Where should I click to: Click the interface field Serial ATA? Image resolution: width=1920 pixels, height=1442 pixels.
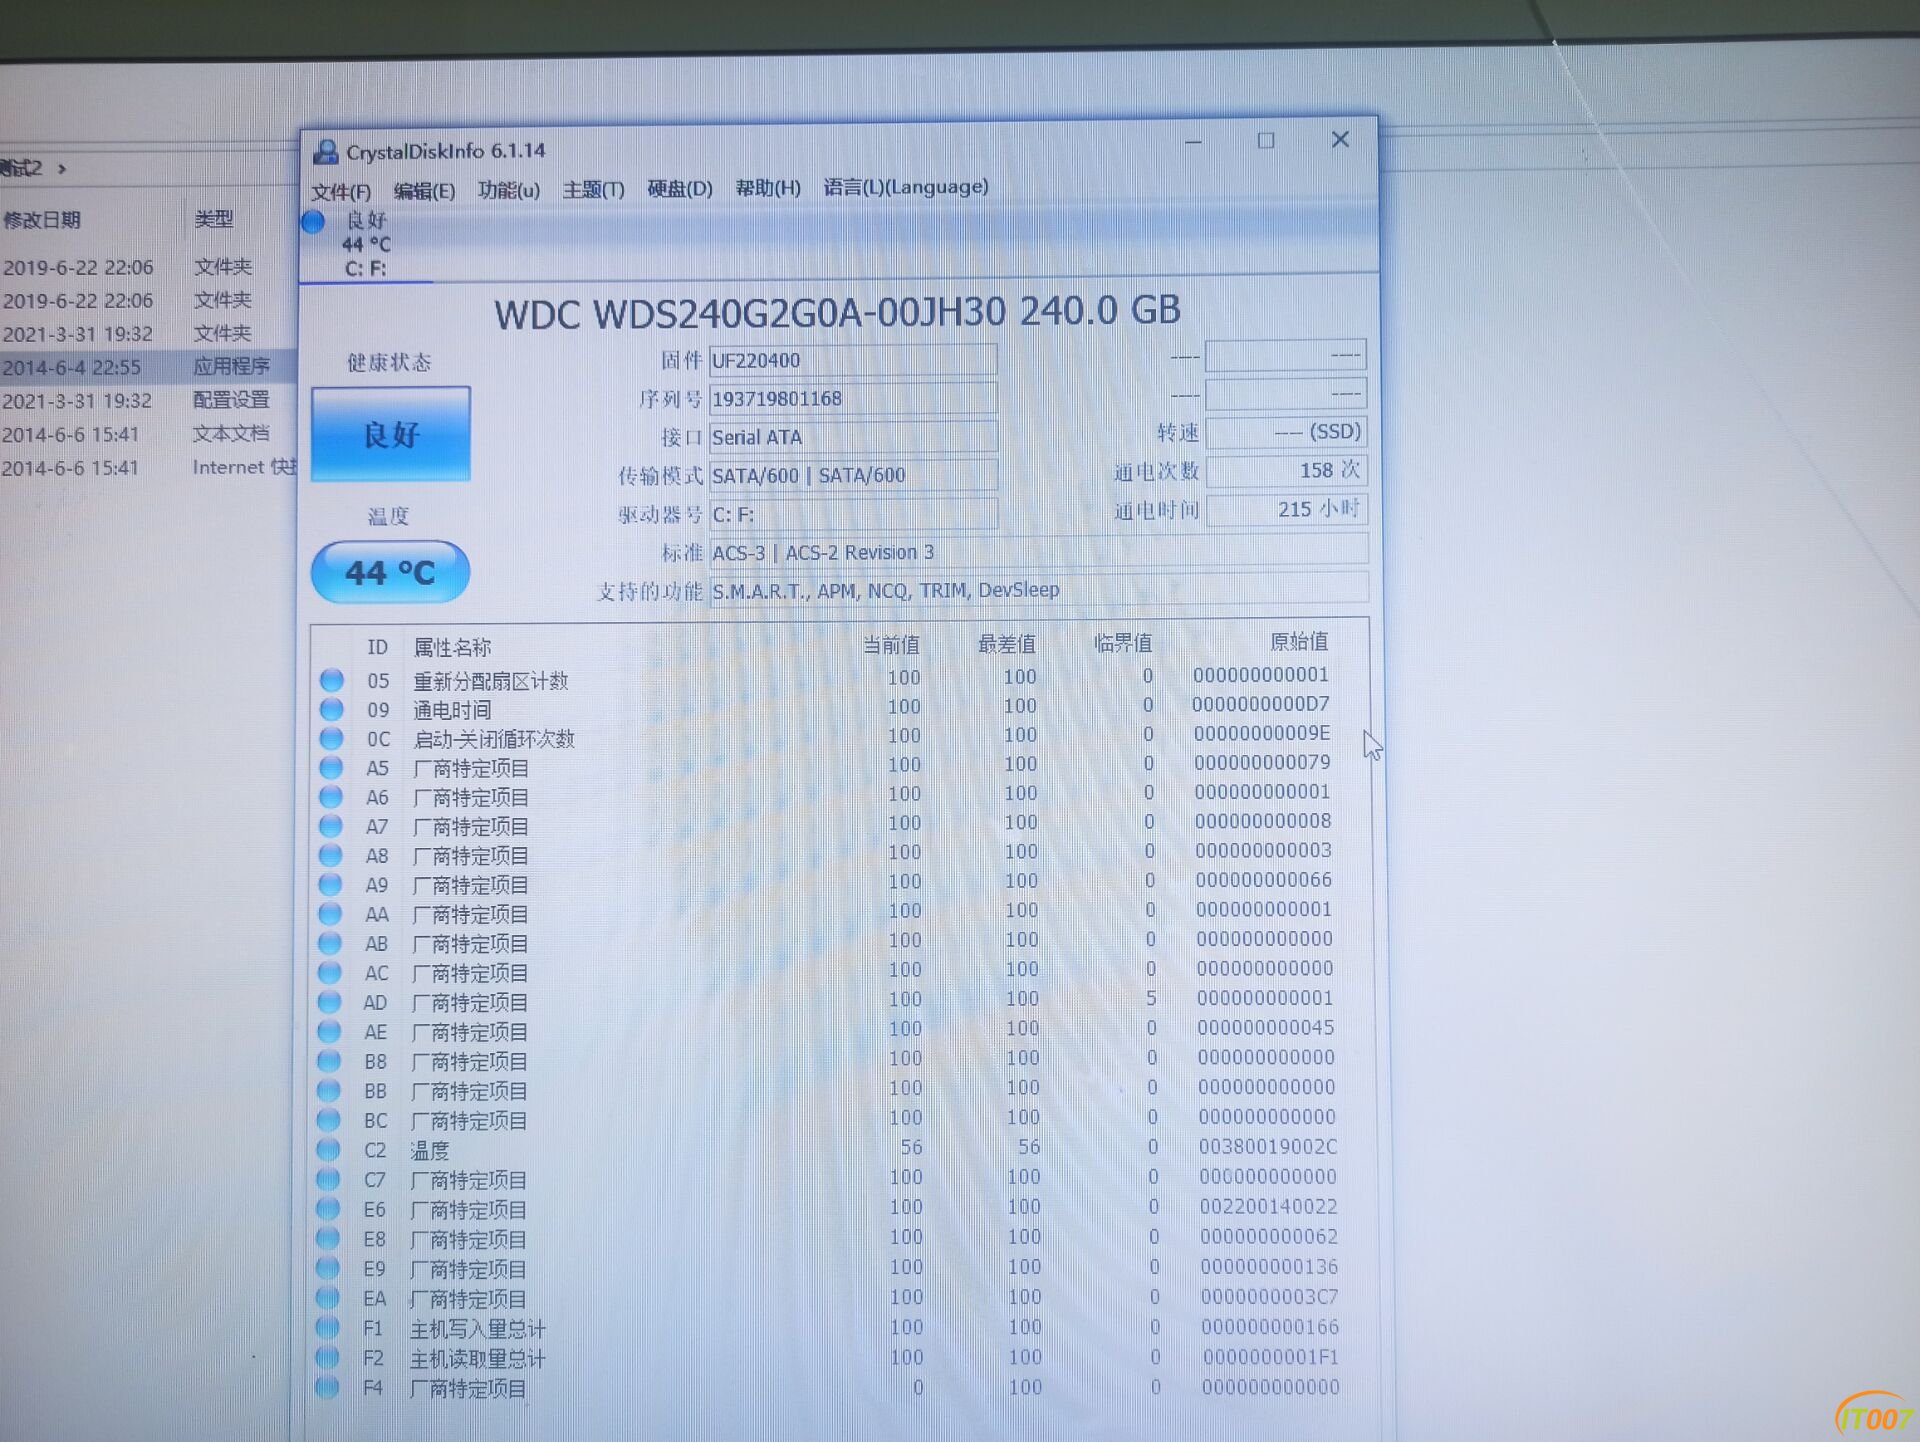pyautogui.click(x=853, y=437)
